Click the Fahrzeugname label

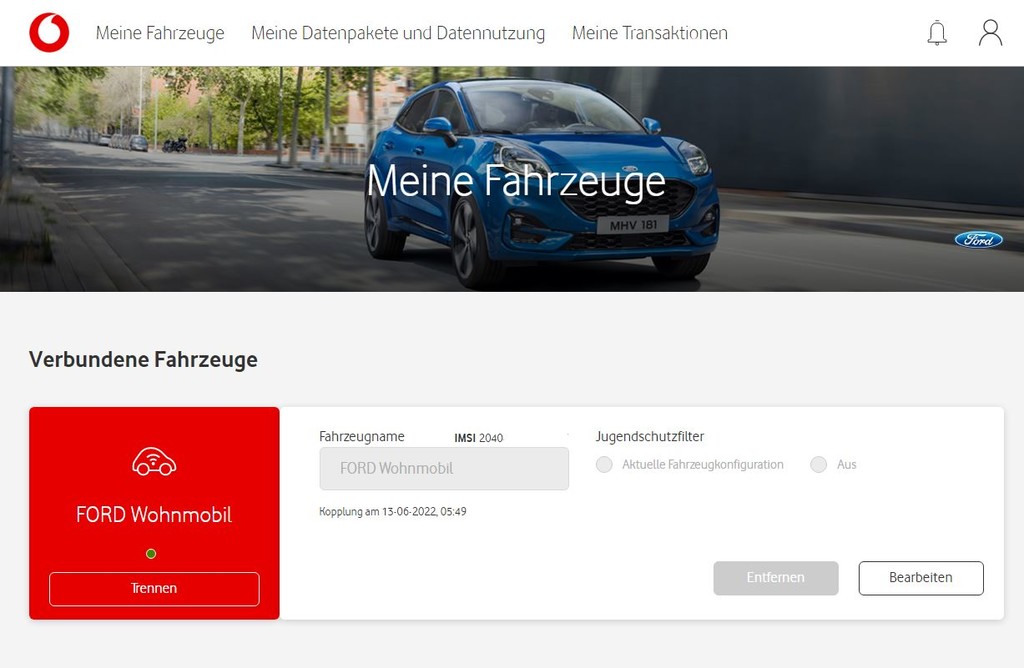click(x=362, y=436)
